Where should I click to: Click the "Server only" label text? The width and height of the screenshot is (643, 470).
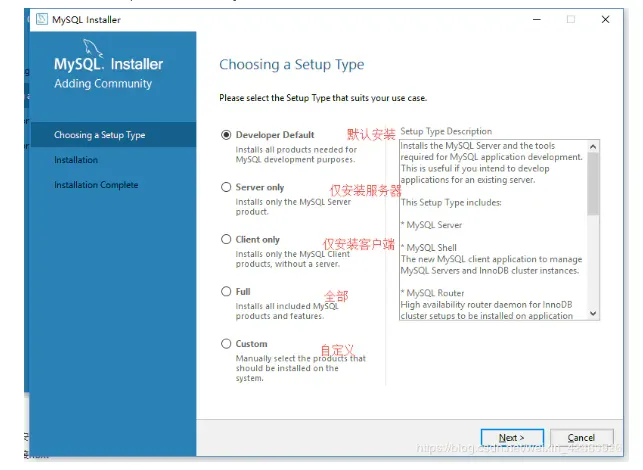coord(260,187)
